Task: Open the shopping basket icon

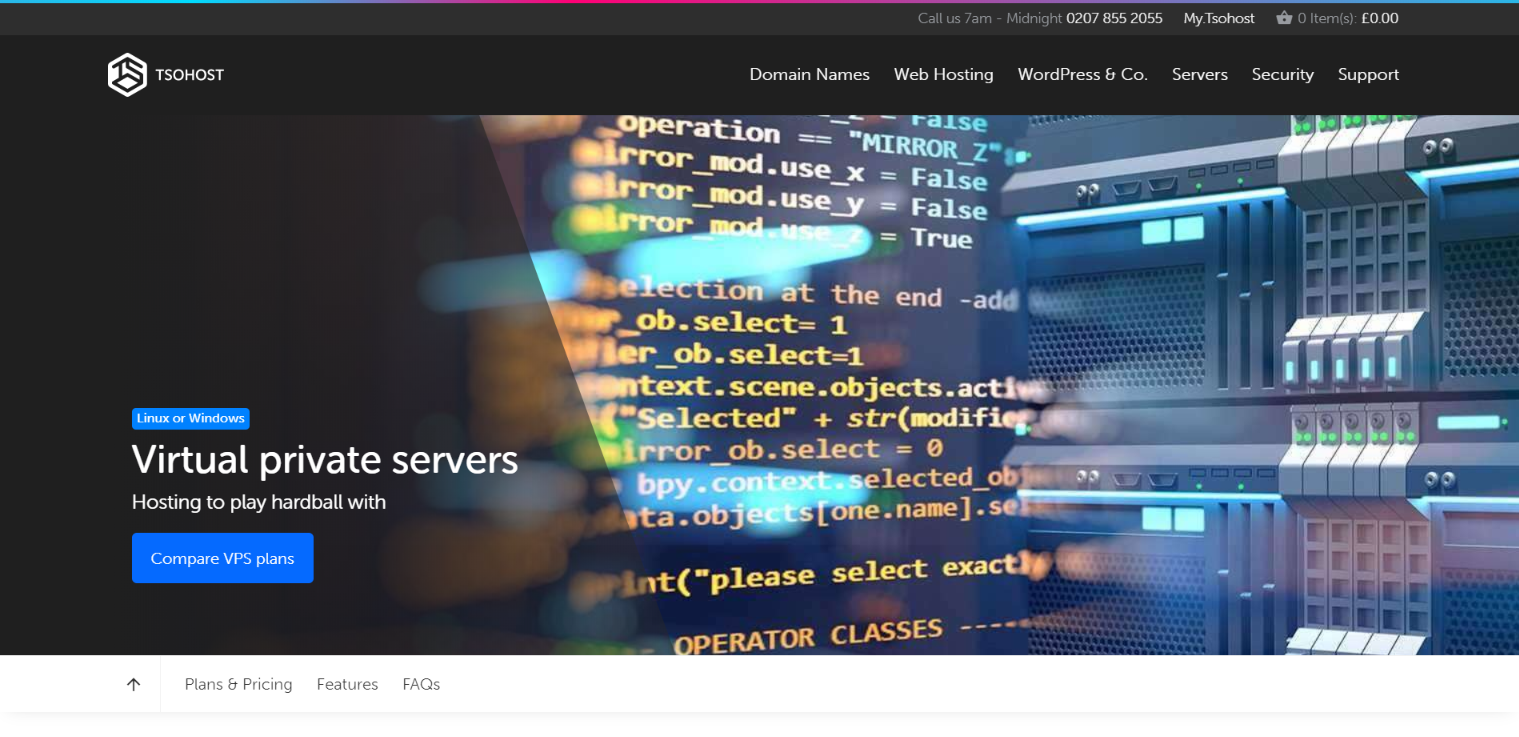Action: click(1284, 18)
